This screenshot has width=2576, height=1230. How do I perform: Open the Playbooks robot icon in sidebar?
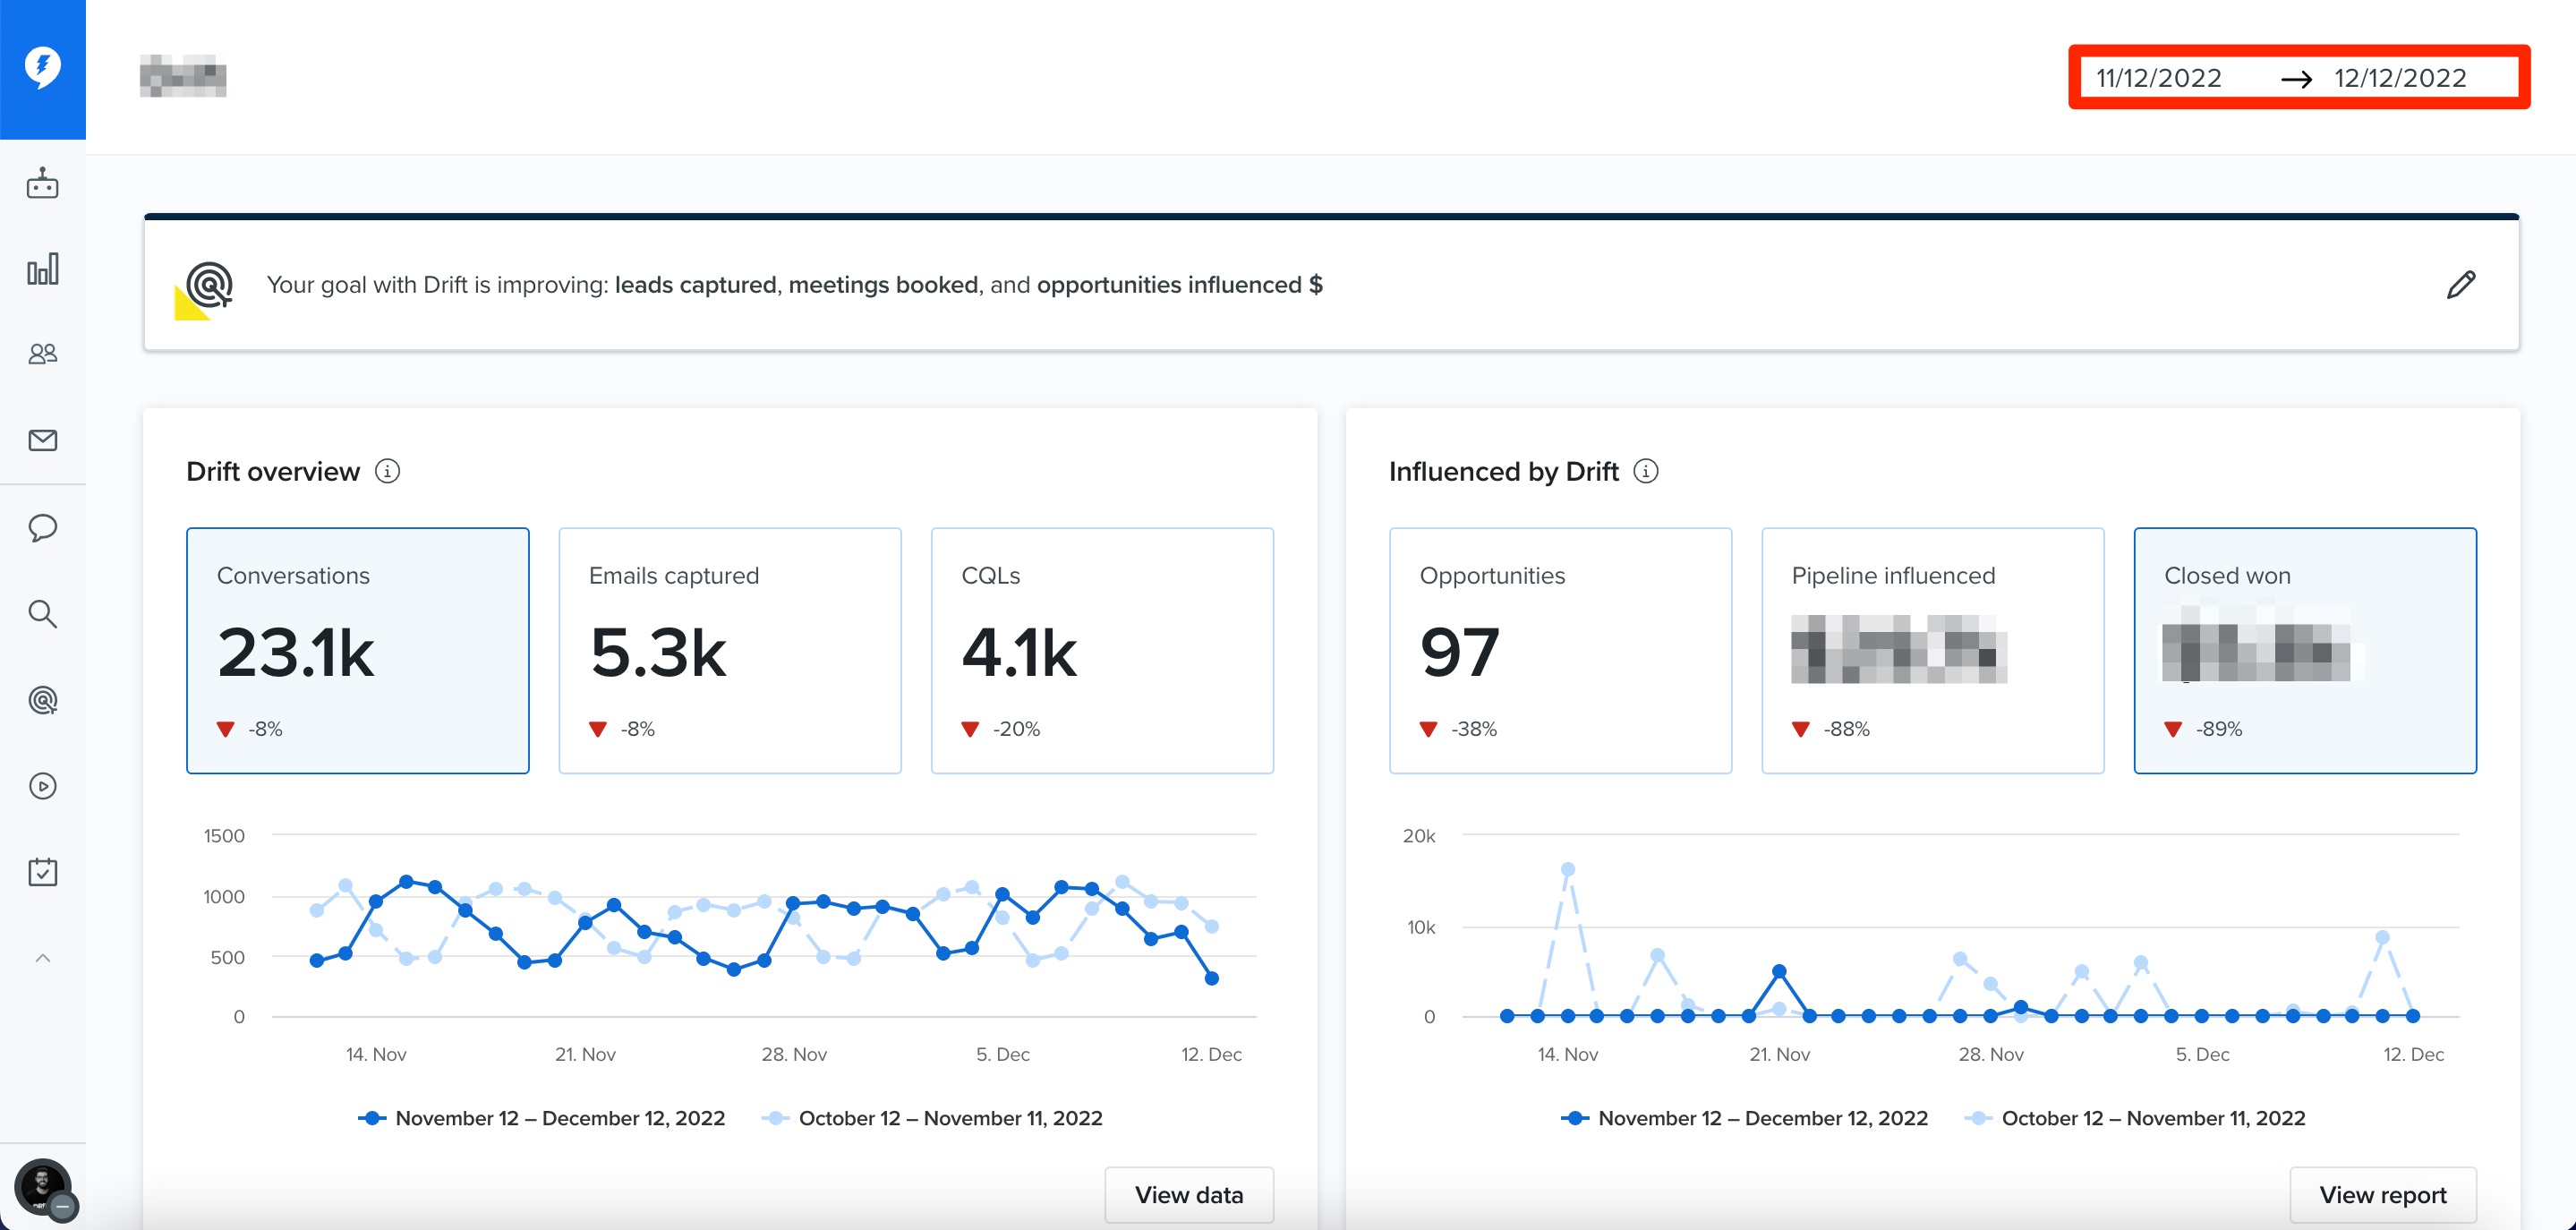pos(42,183)
